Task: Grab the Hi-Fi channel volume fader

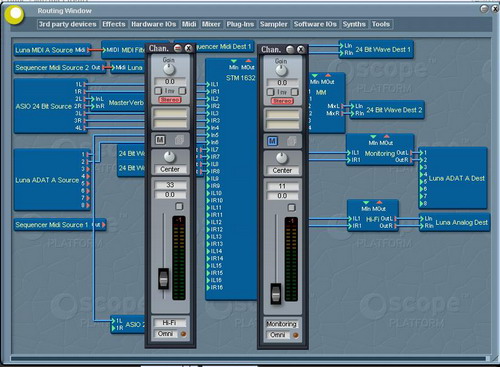Action: click(163, 278)
